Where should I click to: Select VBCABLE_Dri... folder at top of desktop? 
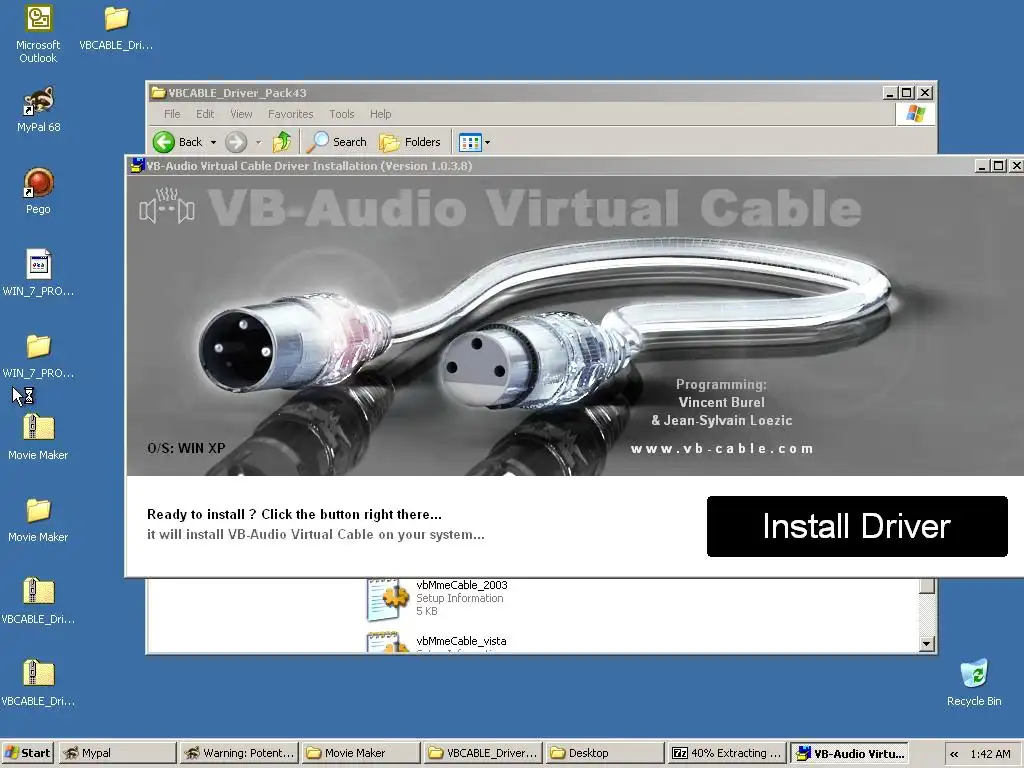[x=116, y=27]
